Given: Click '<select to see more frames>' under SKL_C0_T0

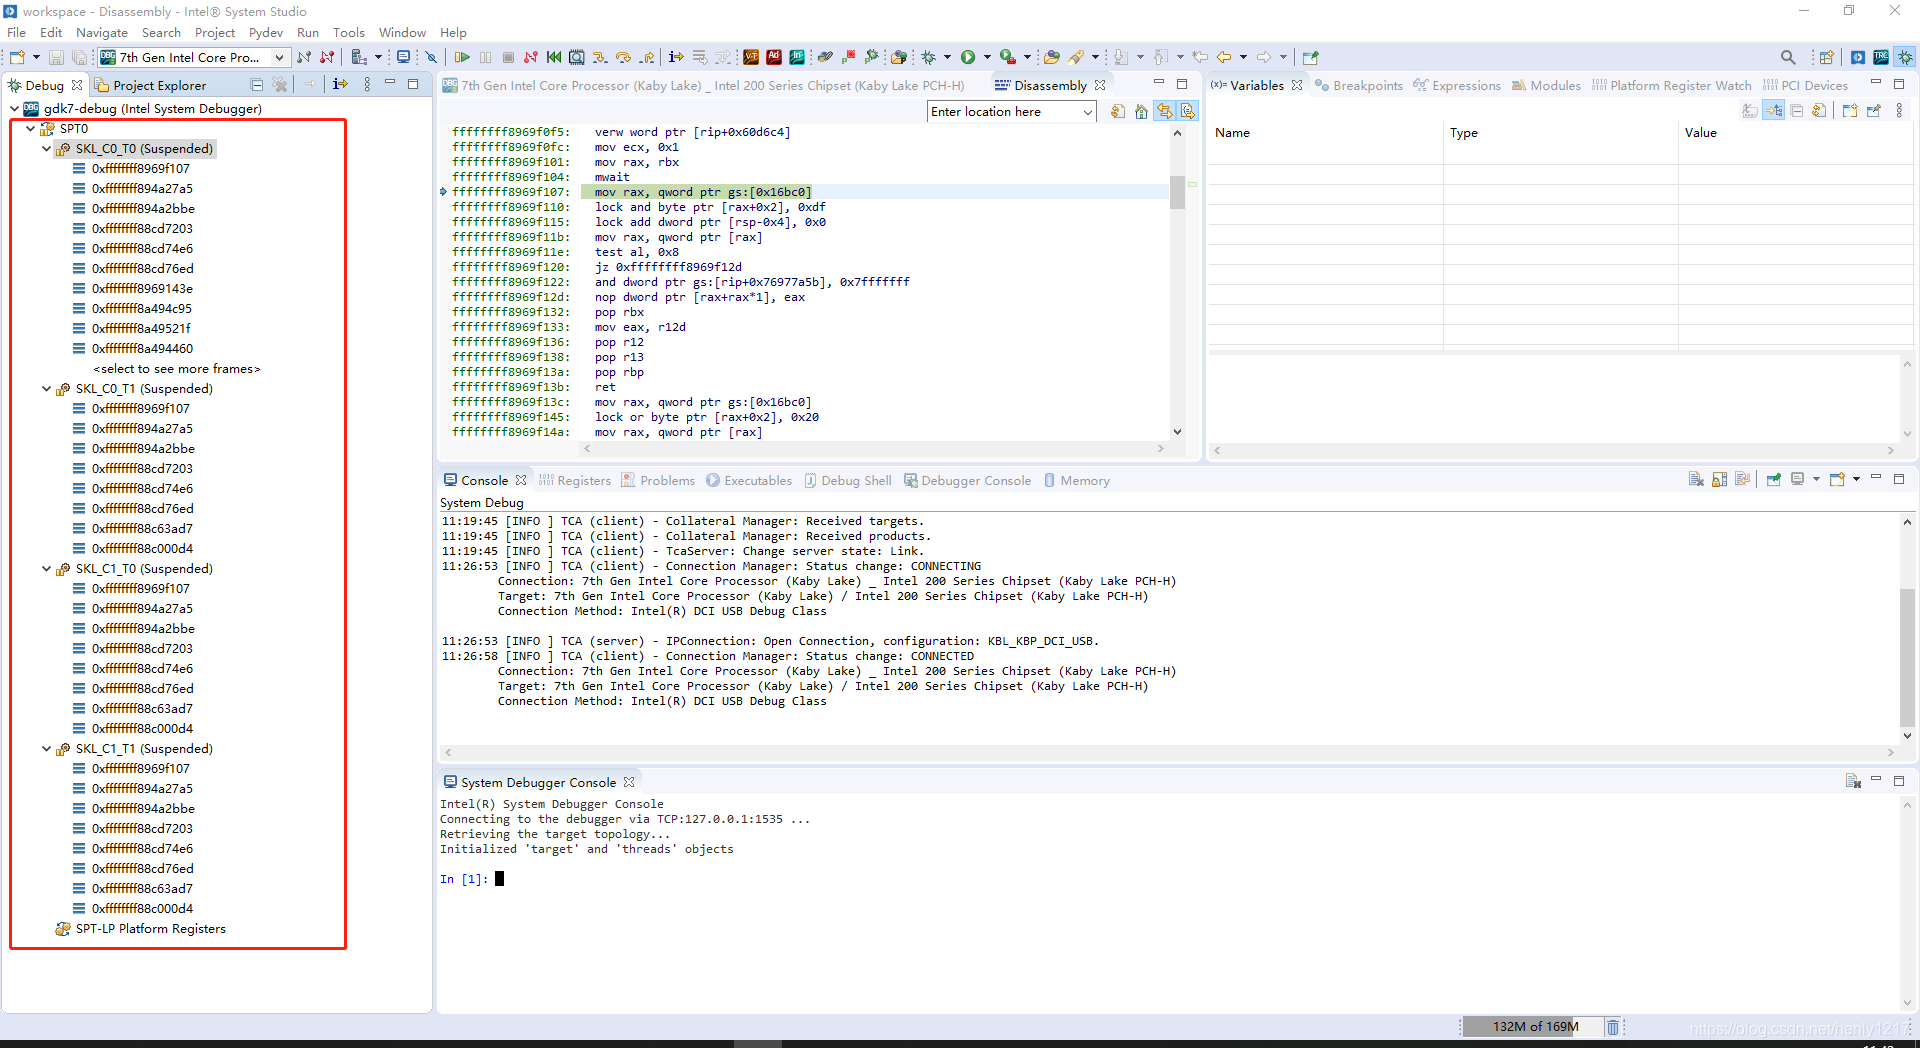Looking at the screenshot, I should click(177, 369).
